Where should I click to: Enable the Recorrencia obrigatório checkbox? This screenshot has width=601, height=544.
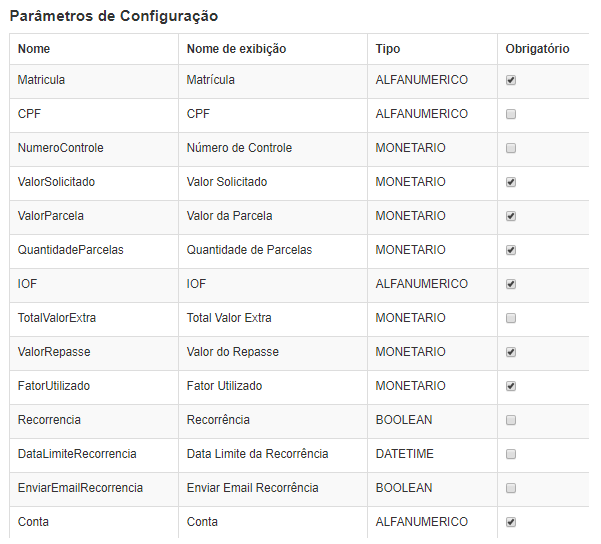tap(511, 420)
